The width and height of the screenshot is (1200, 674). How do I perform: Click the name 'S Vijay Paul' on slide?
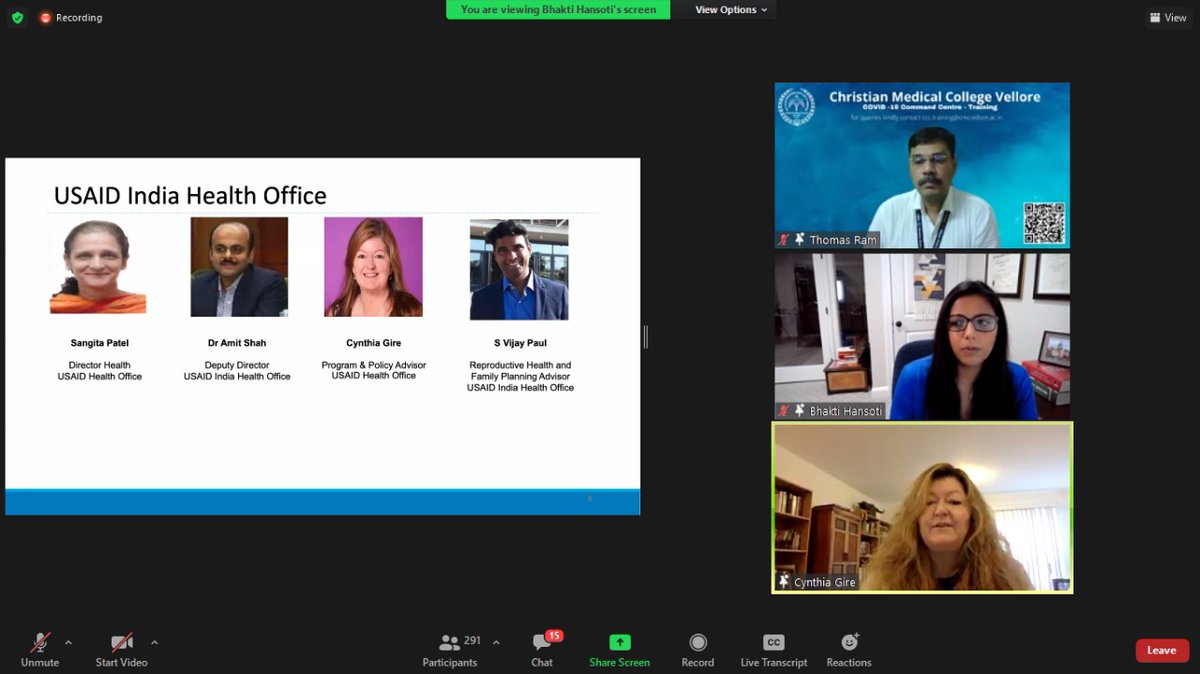(520, 343)
